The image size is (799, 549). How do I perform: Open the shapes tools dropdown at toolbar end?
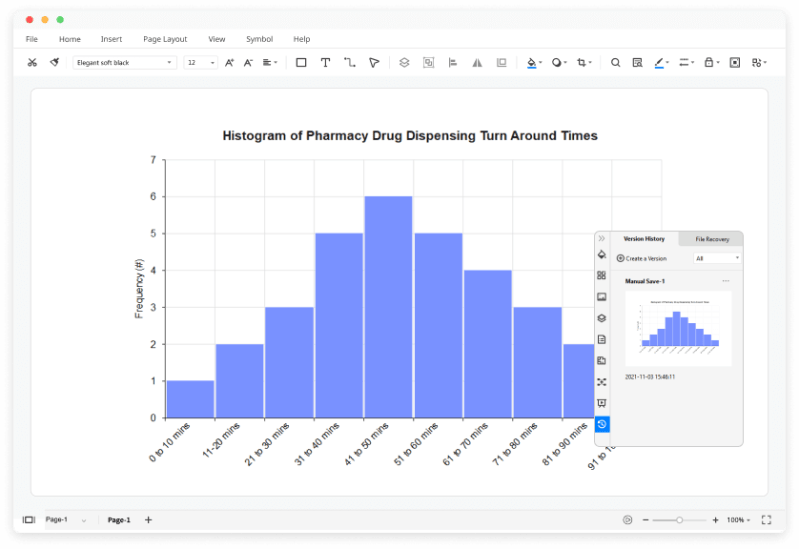(759, 62)
